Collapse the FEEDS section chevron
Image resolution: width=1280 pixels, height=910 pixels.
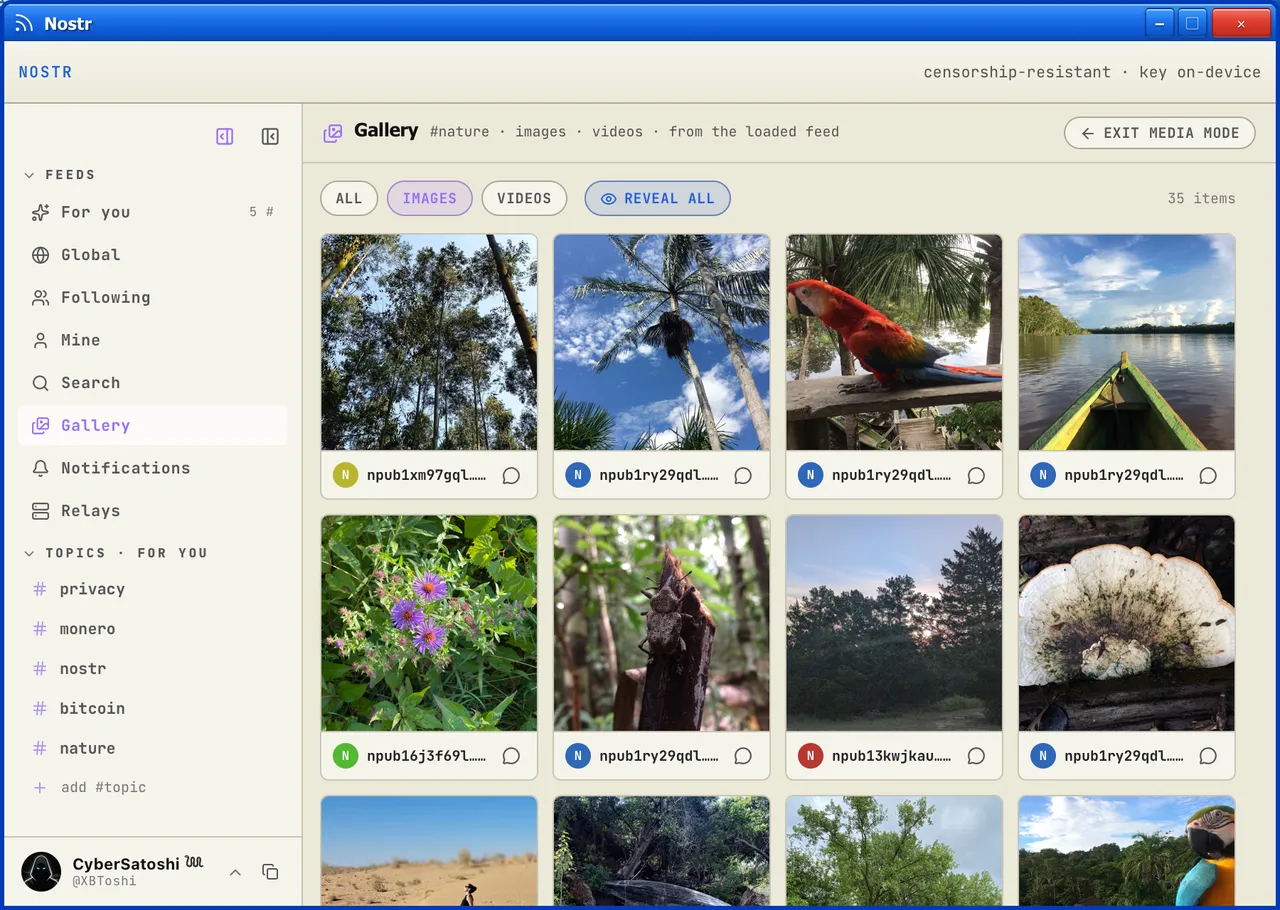click(29, 175)
